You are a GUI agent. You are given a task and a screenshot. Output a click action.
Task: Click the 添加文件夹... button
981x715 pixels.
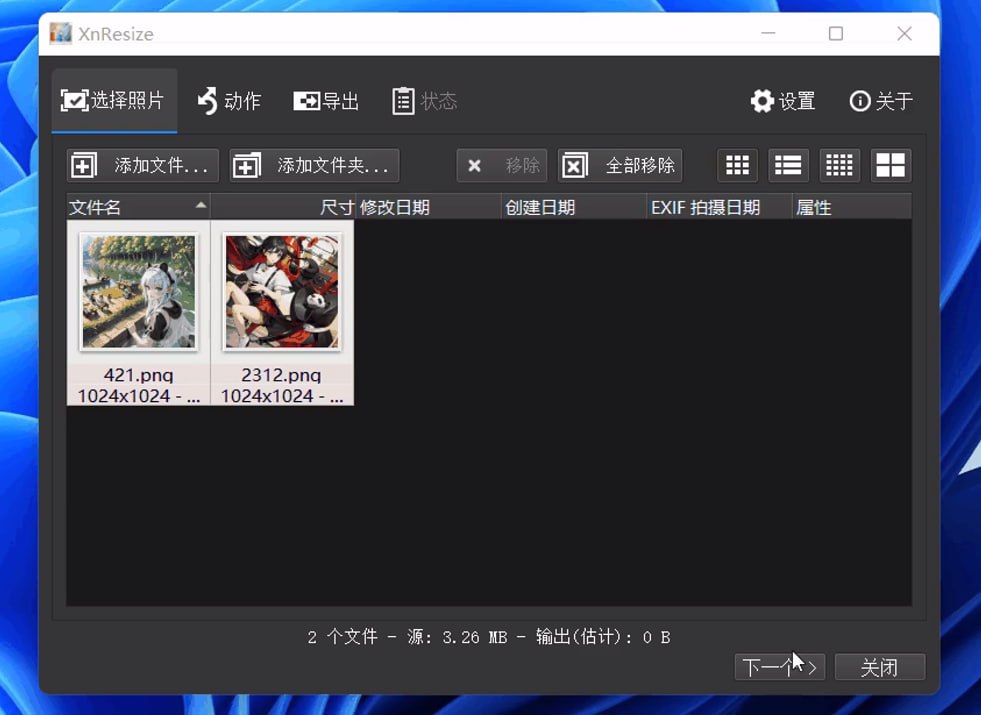click(314, 166)
